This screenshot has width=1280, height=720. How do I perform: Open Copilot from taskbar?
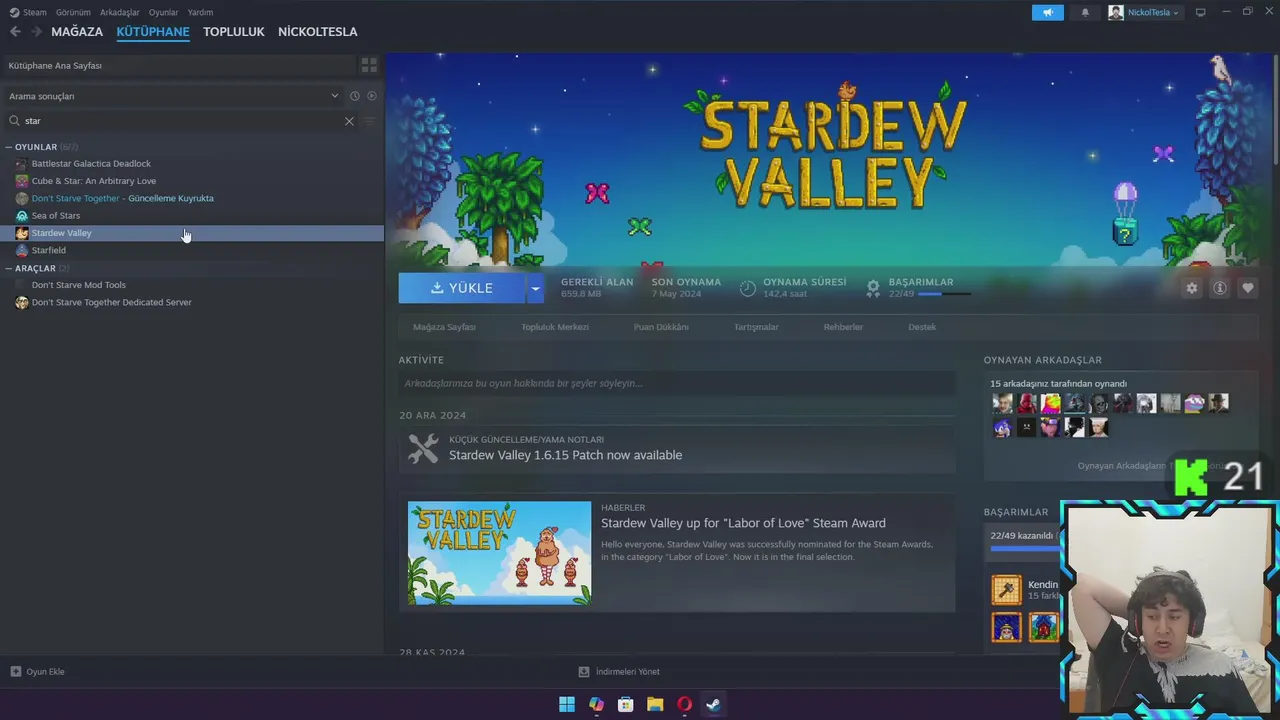(x=597, y=704)
